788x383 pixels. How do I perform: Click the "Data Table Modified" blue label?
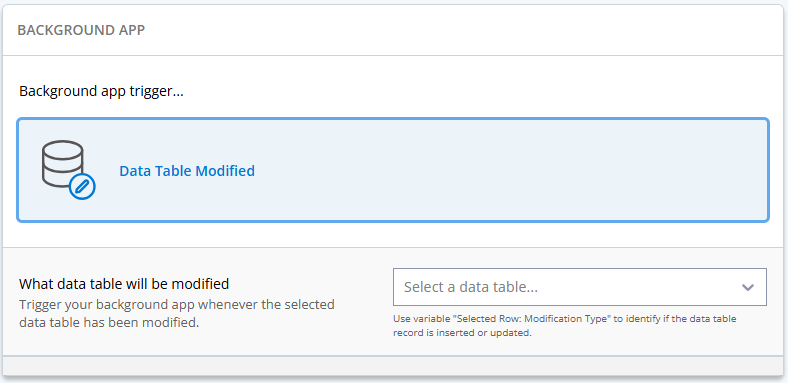click(187, 171)
